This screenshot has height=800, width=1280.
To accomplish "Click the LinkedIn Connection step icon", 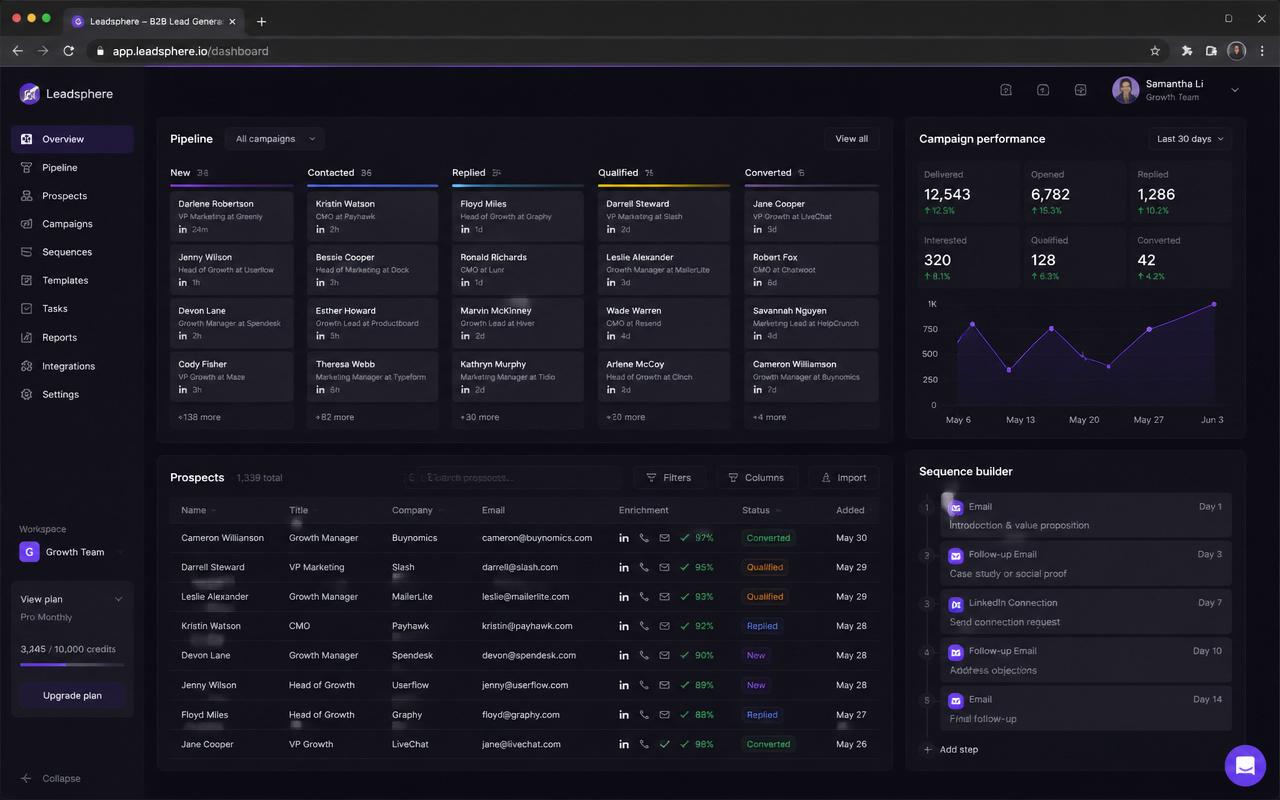I will (x=956, y=604).
